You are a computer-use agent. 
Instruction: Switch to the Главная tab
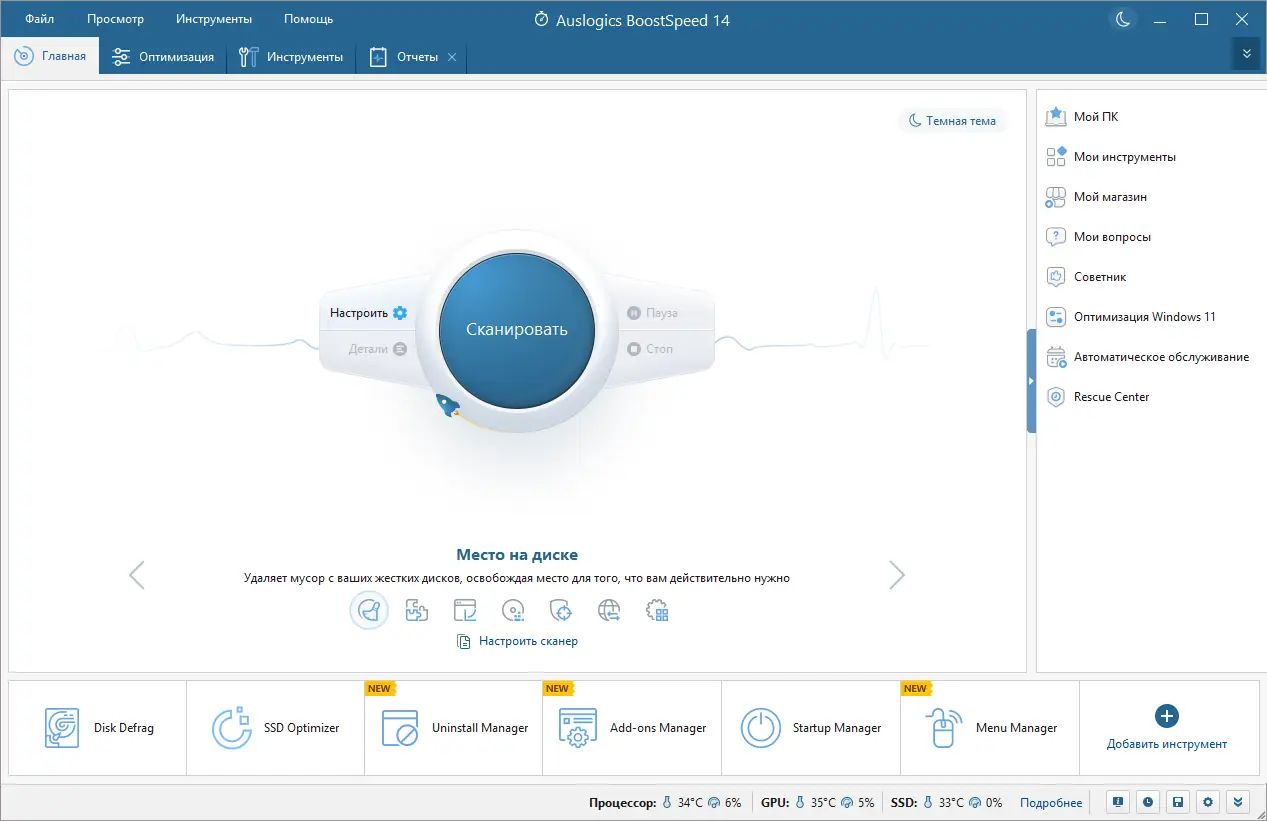coord(50,56)
